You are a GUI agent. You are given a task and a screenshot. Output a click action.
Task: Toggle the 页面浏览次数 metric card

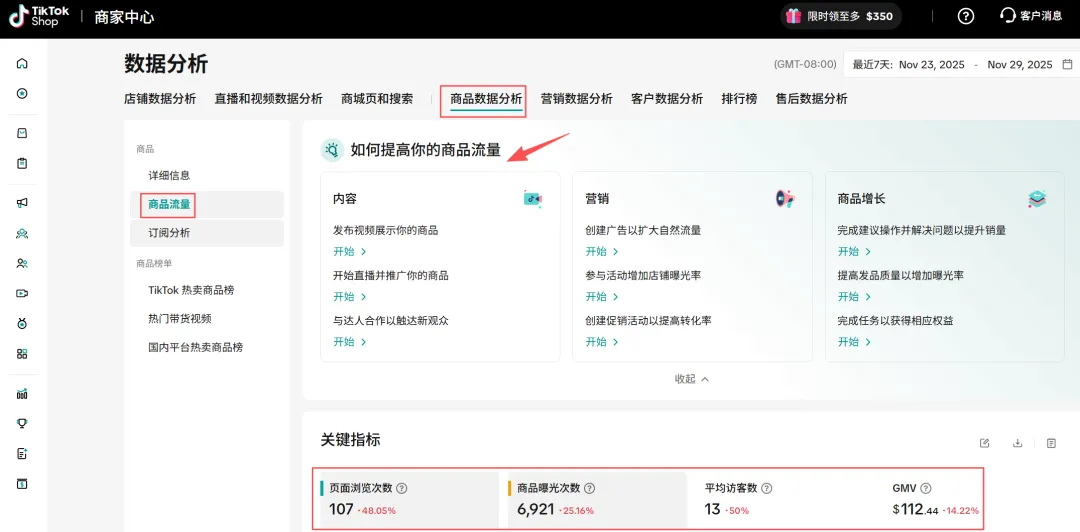pyautogui.click(x=408, y=499)
